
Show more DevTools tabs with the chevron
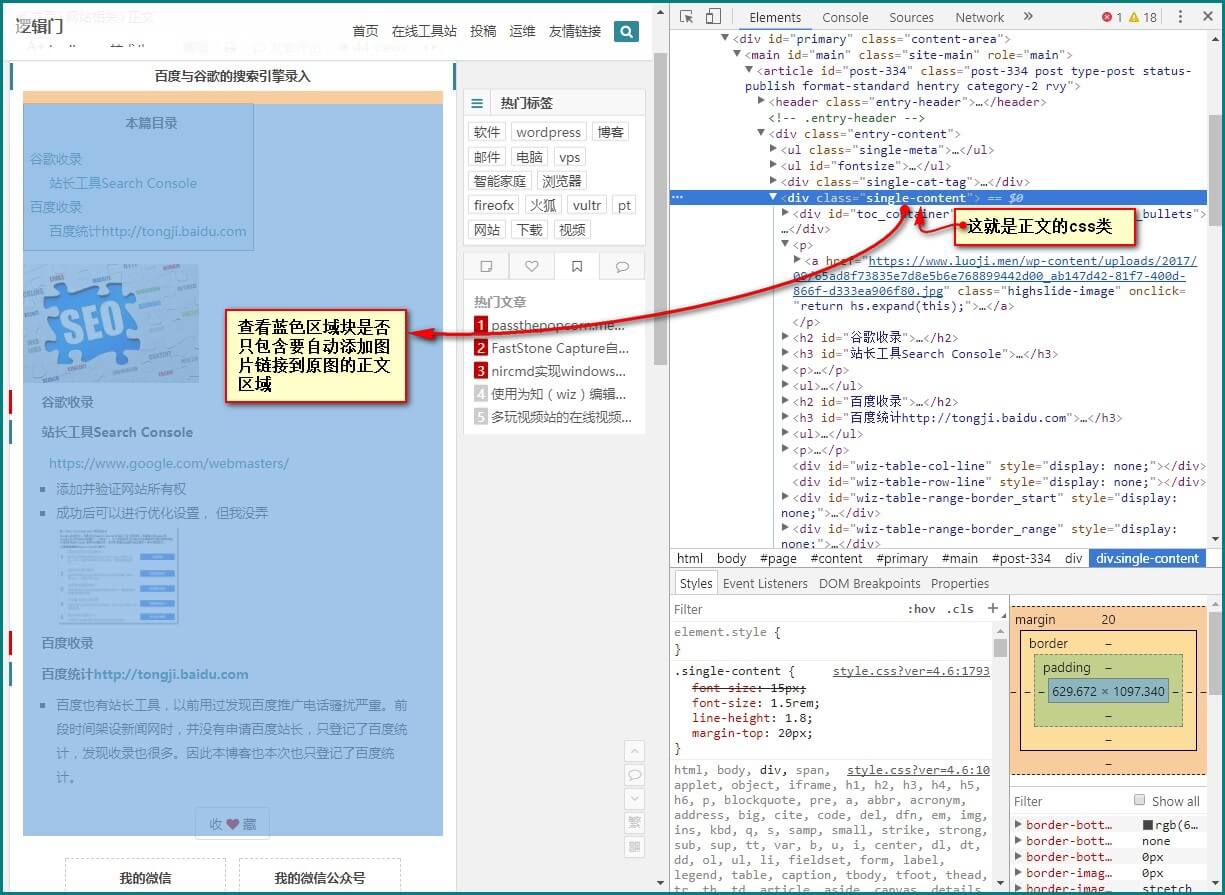click(1028, 17)
